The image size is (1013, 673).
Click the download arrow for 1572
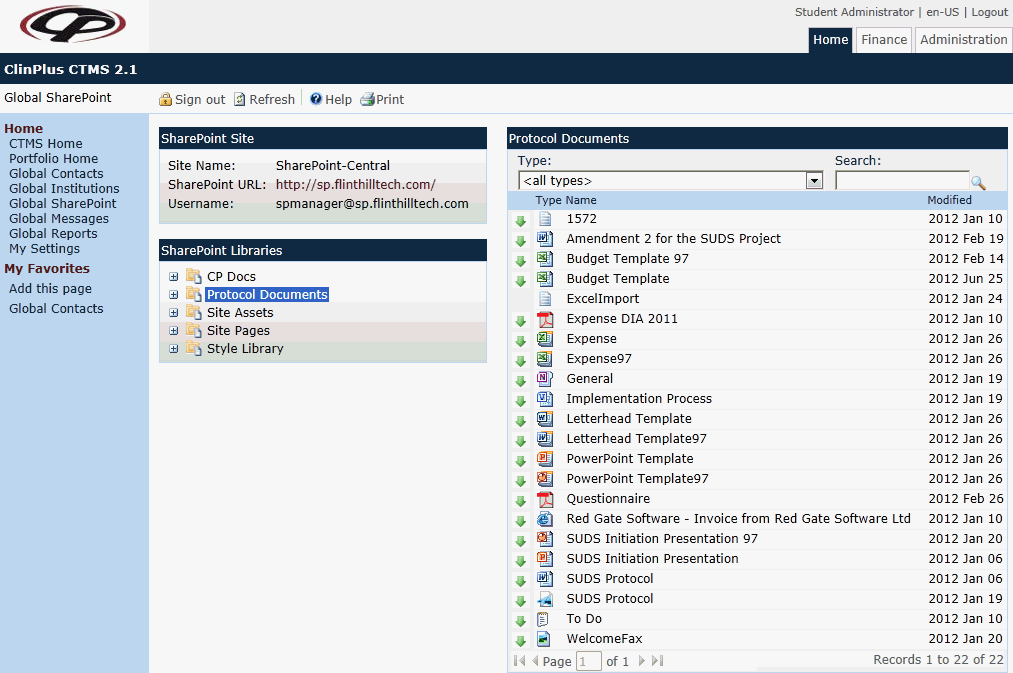[x=520, y=220]
